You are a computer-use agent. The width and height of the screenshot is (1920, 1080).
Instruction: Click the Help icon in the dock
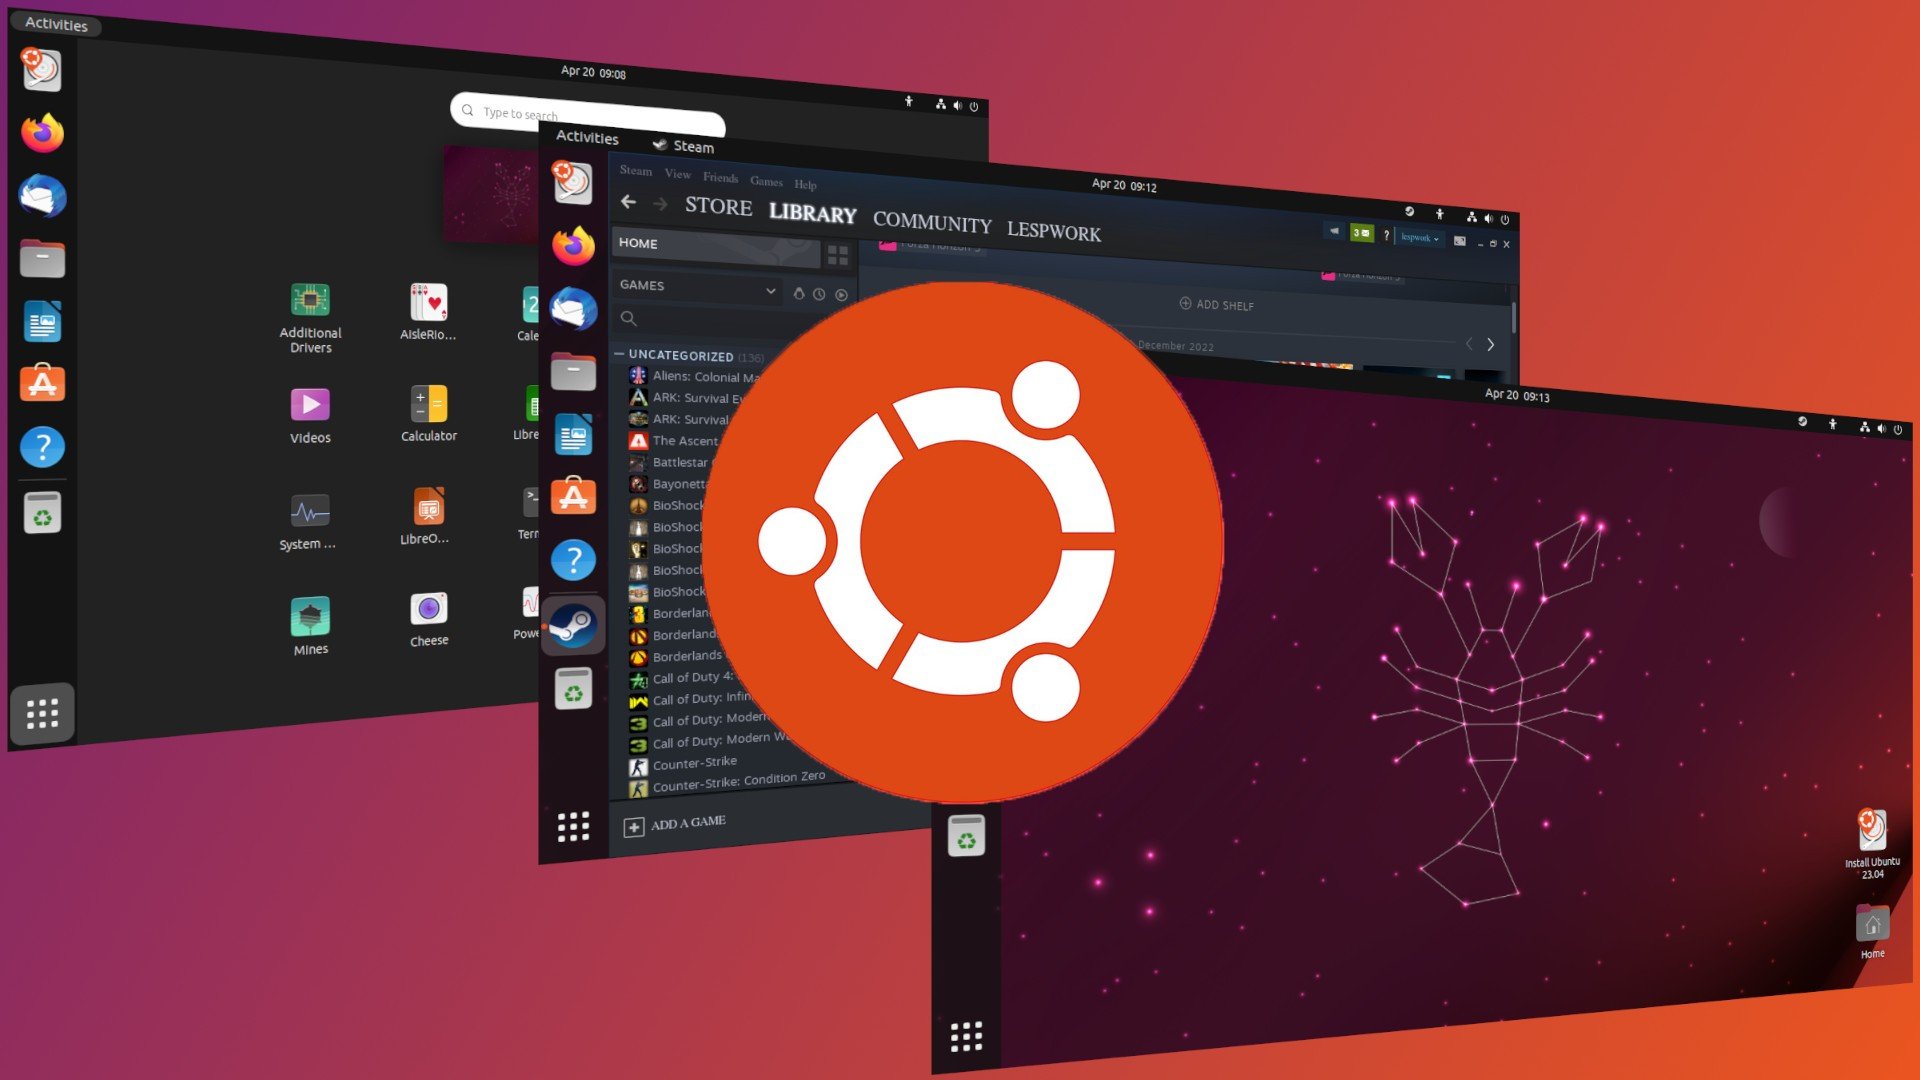pyautogui.click(x=41, y=447)
